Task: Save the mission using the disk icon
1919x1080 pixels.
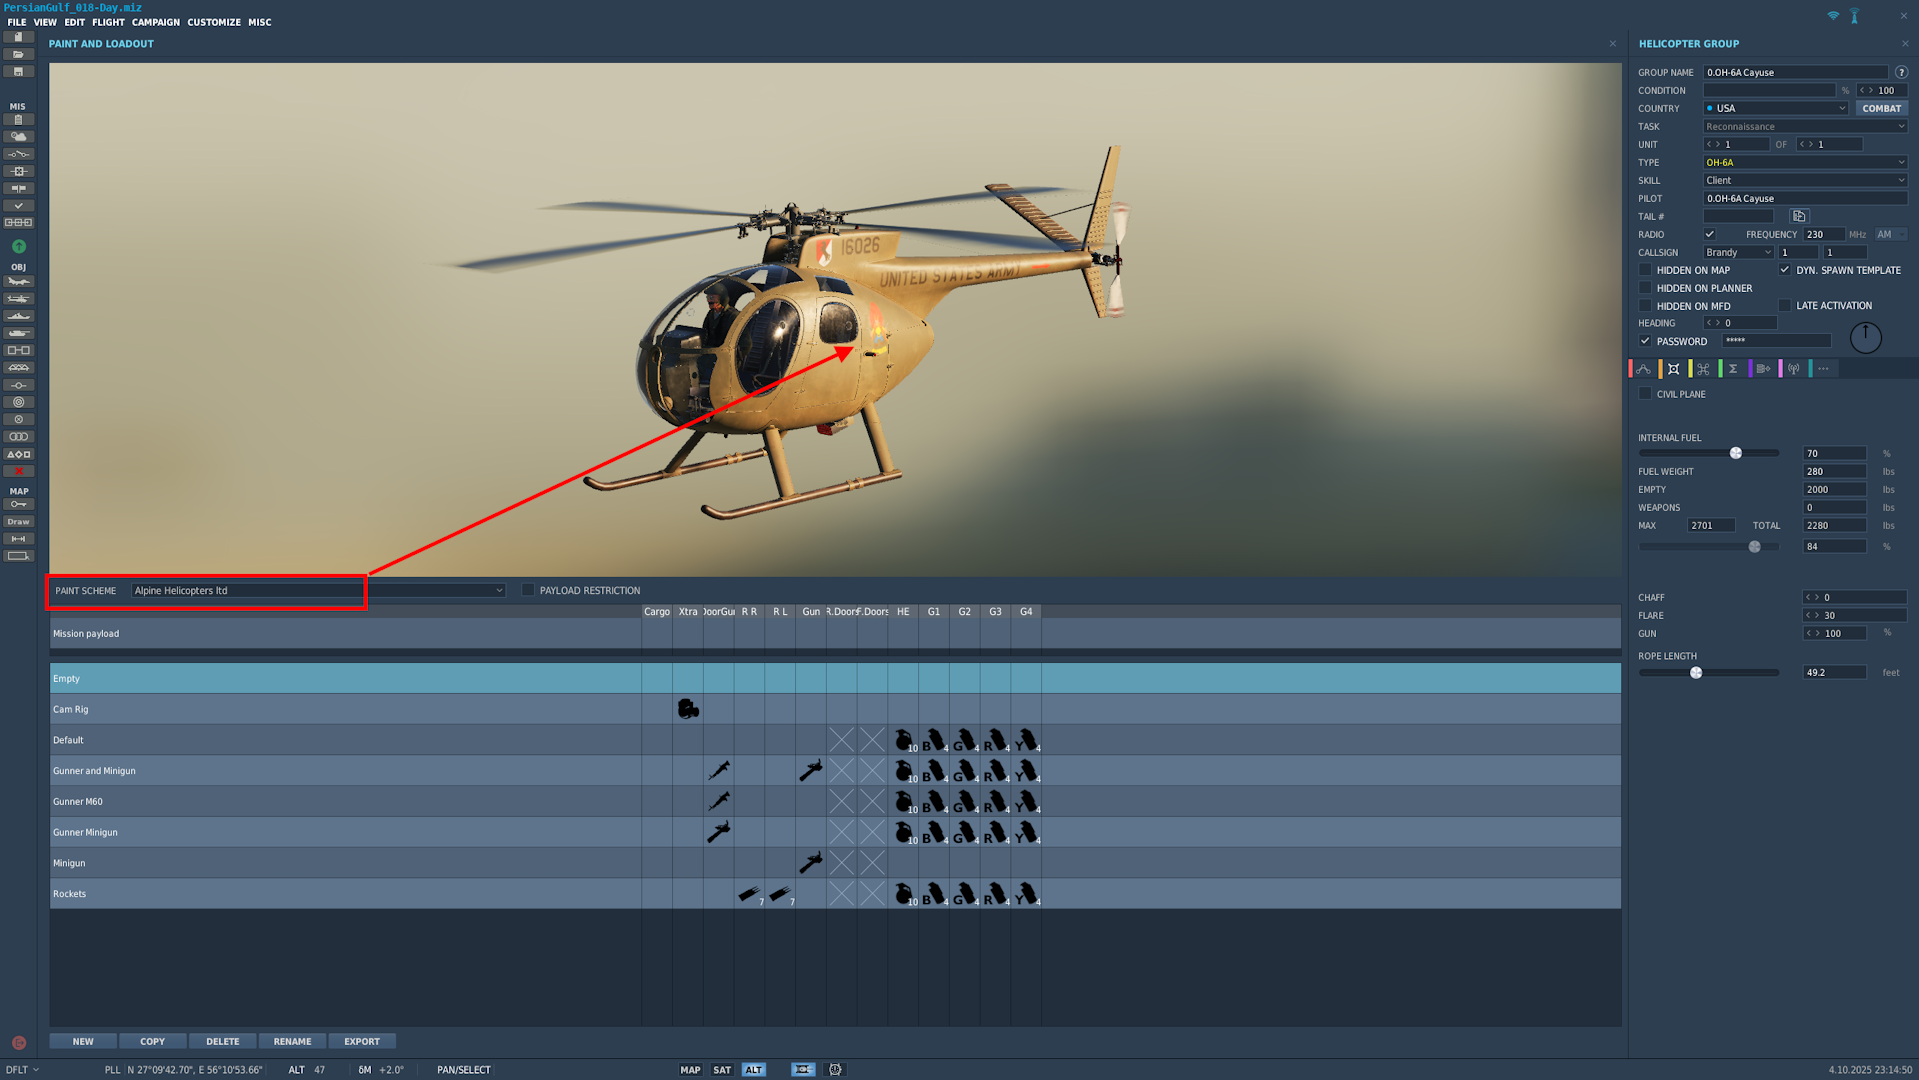Action: point(18,72)
